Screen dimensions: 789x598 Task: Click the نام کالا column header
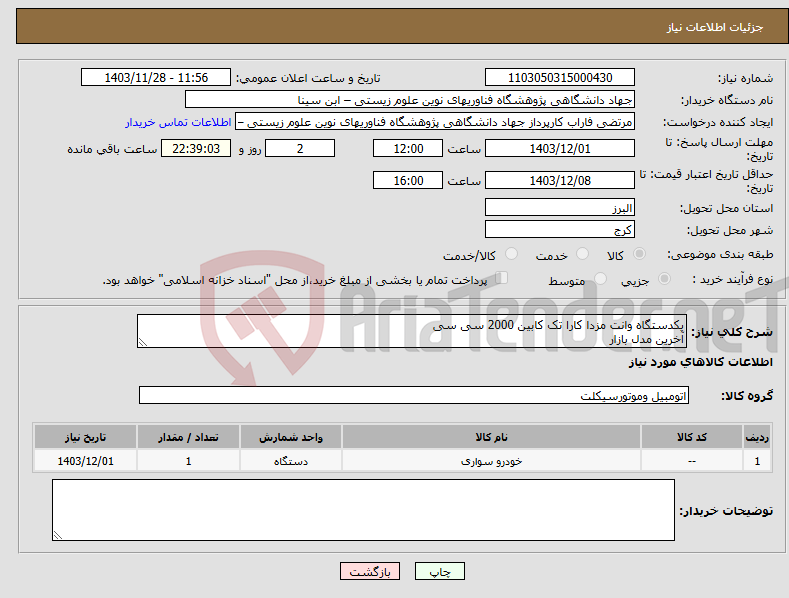(491, 437)
